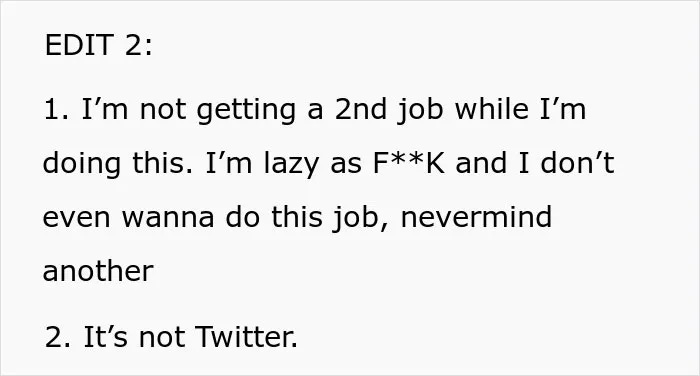Click the word 'lazy'
Image resolution: width=700 pixels, height=376 pixels.
coord(291,163)
